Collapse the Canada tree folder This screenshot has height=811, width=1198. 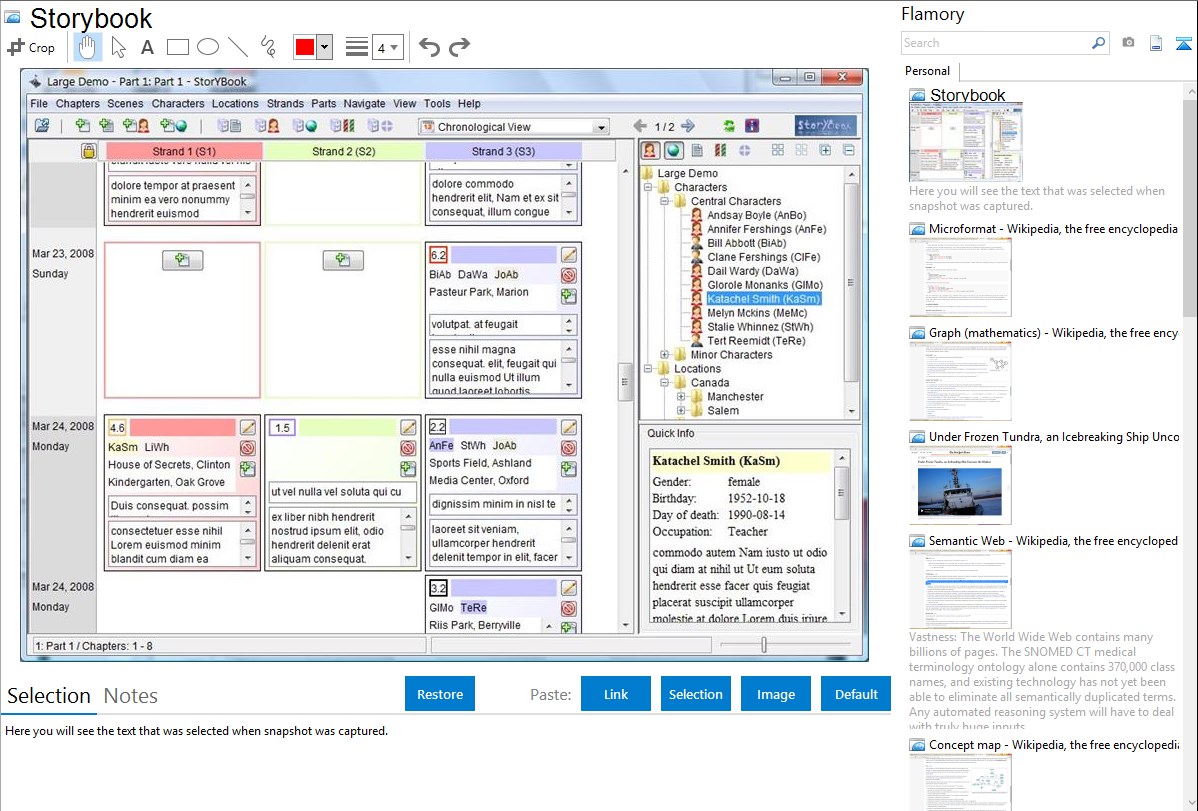coord(665,382)
